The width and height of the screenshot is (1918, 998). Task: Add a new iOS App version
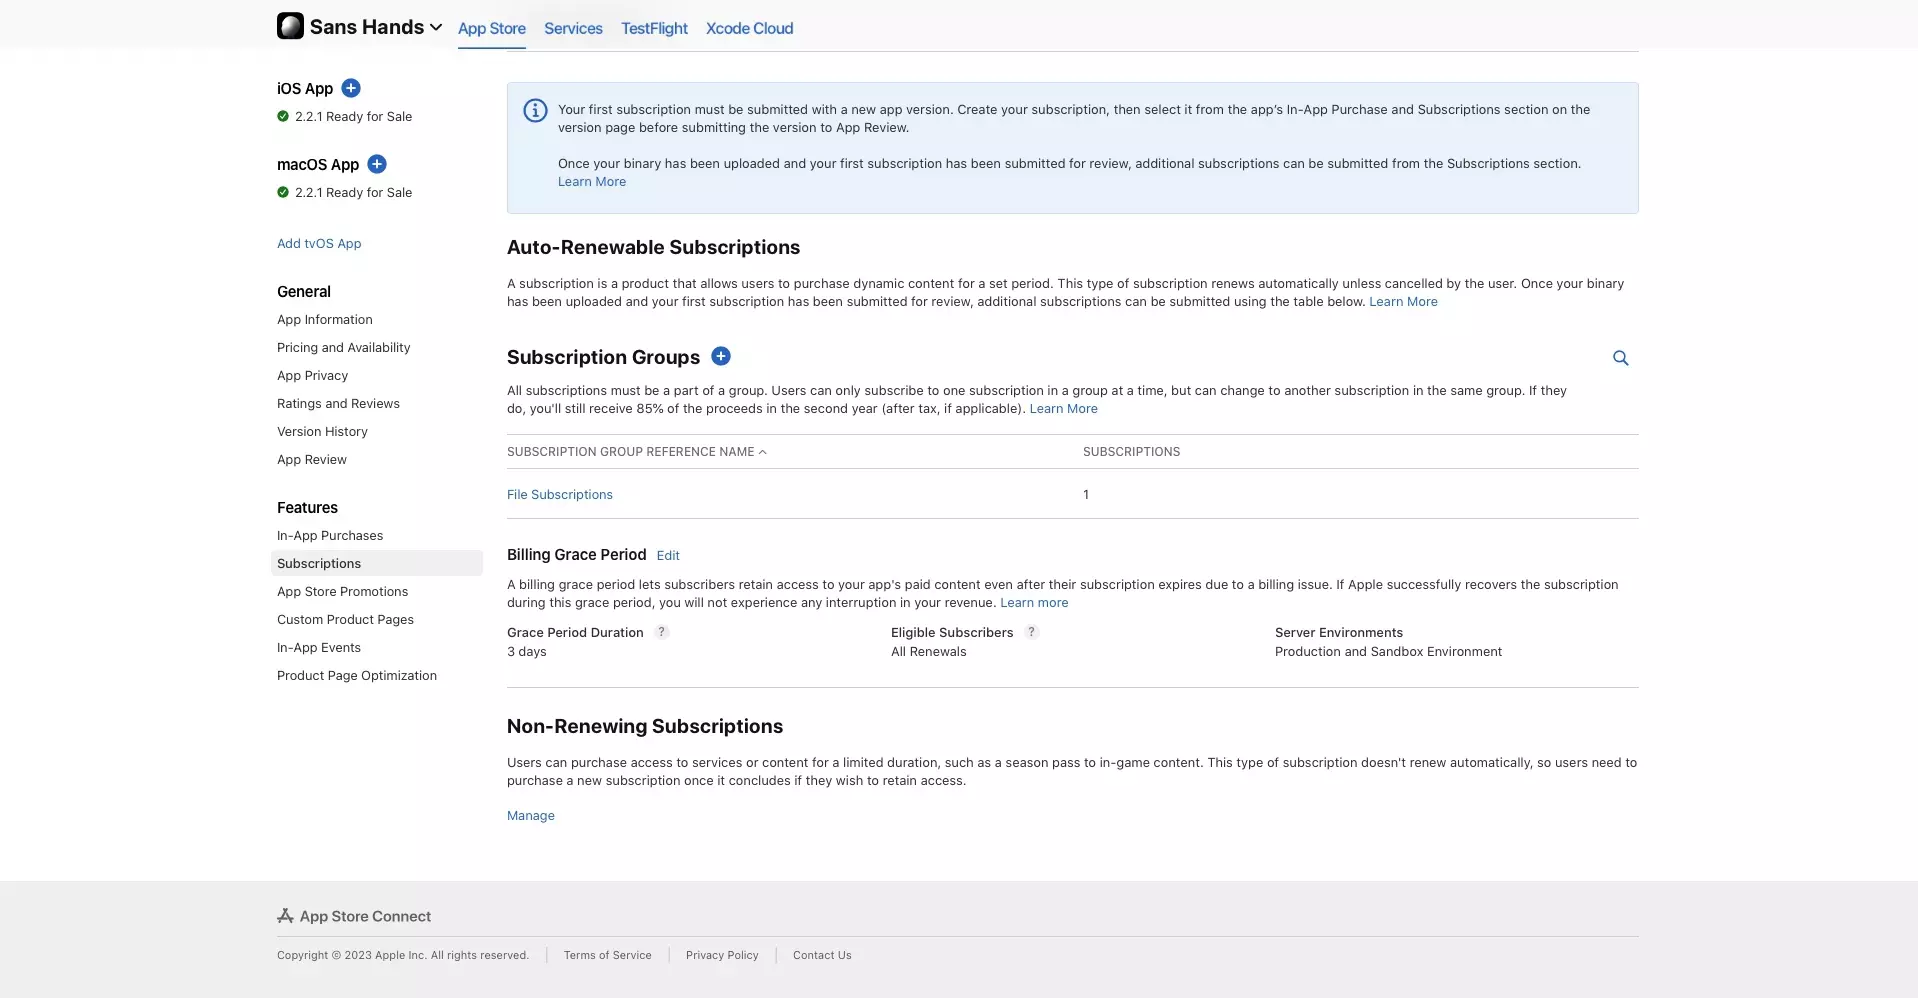pyautogui.click(x=351, y=88)
